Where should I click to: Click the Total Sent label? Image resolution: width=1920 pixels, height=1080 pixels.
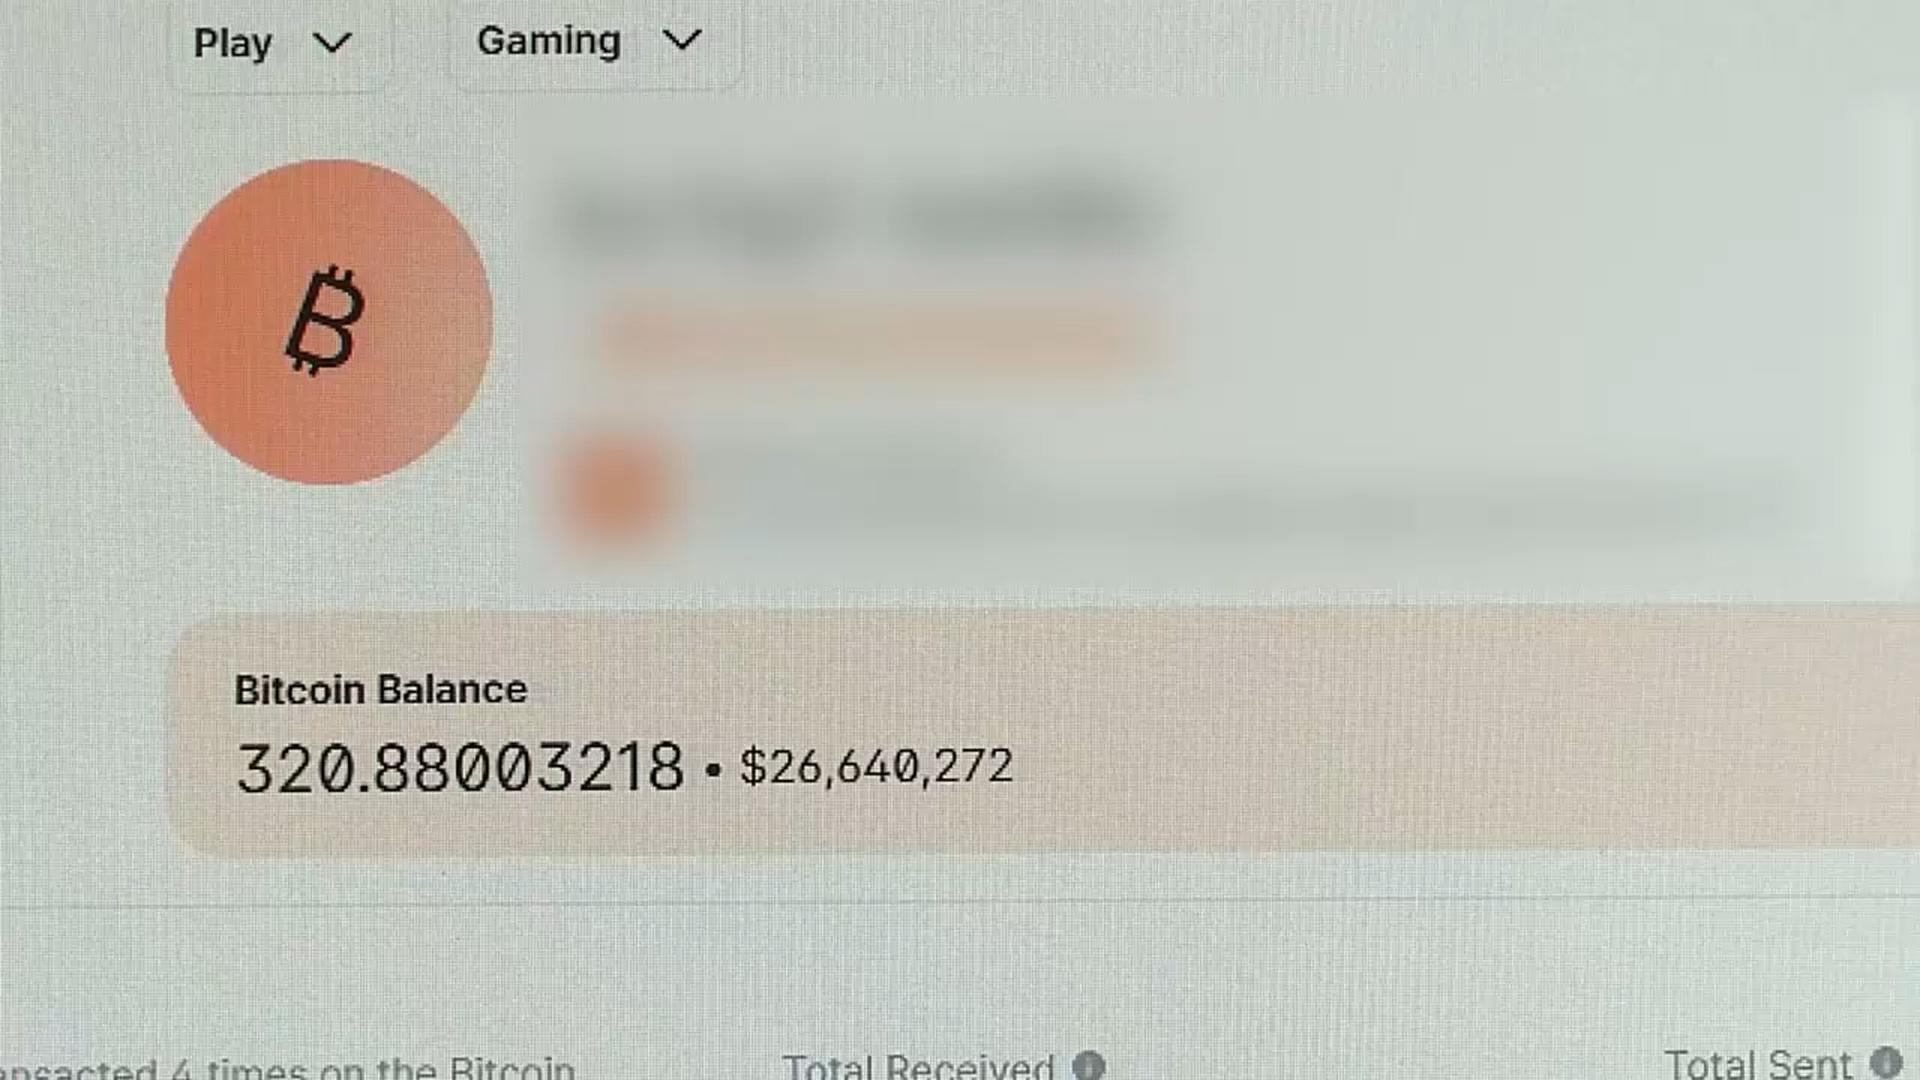coord(1758,1063)
